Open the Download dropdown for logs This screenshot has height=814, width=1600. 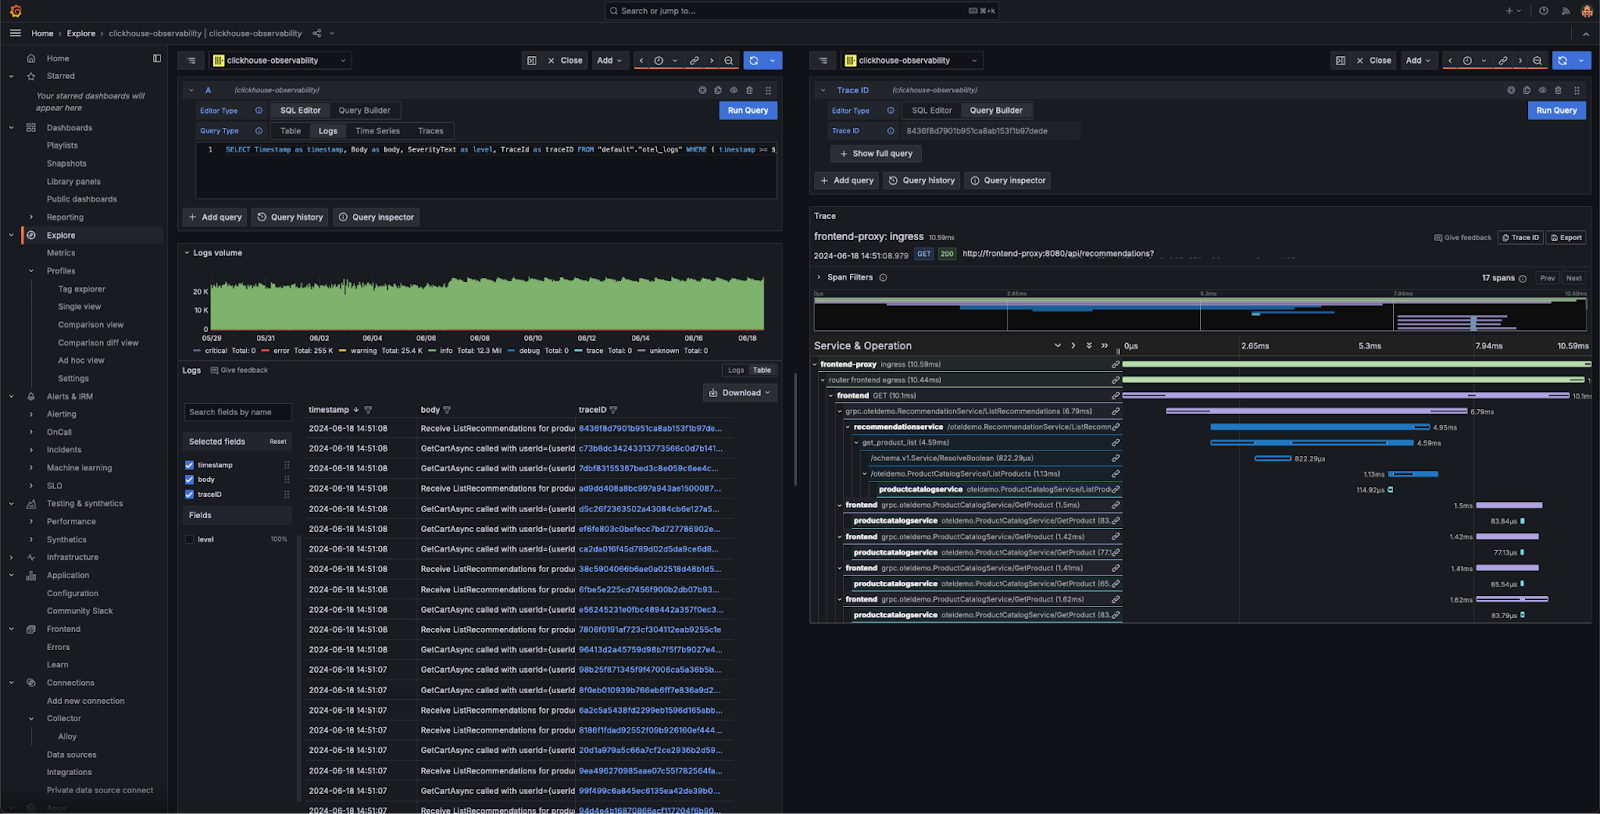tap(740, 393)
